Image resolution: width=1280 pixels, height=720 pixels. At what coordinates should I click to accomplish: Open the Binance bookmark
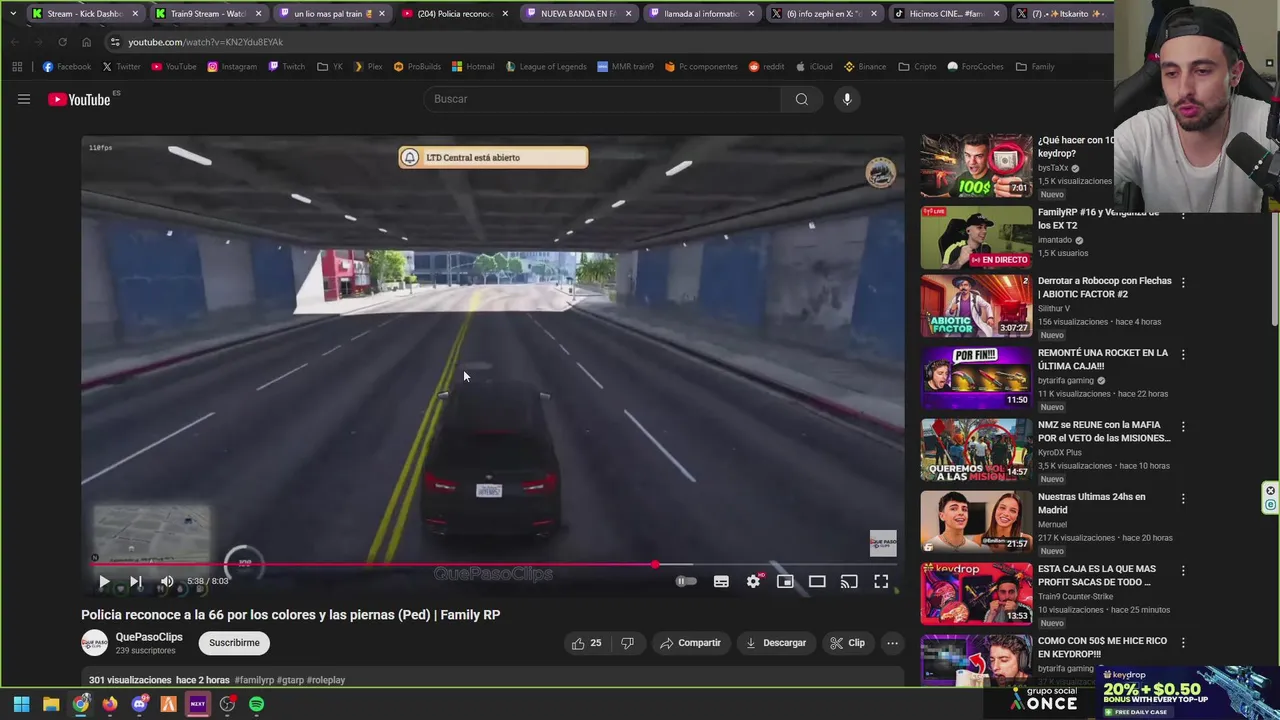864,67
